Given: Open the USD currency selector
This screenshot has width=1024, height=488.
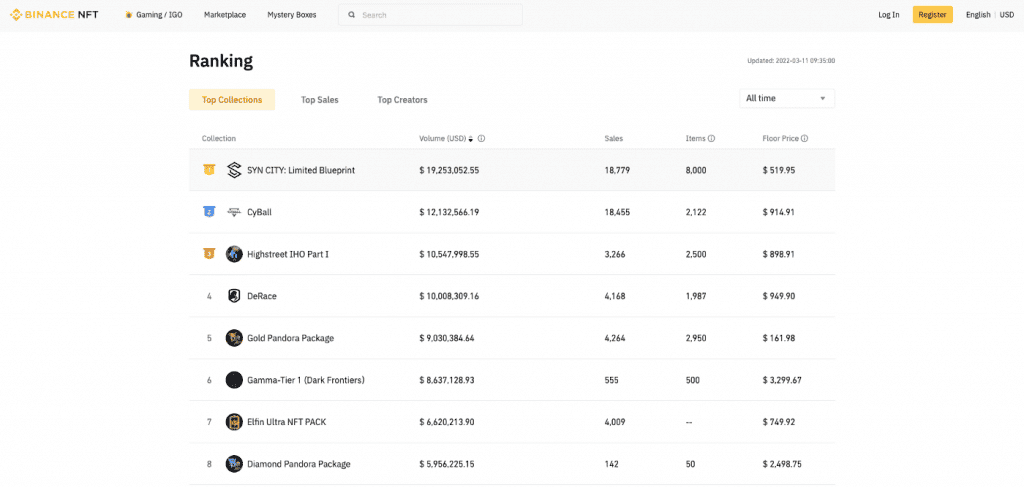Looking at the screenshot, I should pos(1006,14).
